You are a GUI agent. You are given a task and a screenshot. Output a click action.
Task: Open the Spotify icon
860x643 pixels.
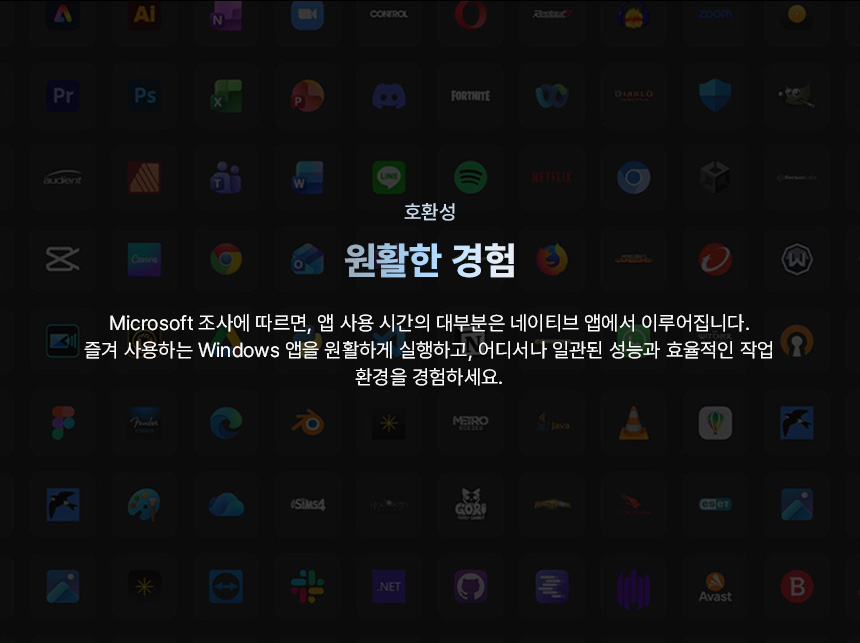(x=471, y=177)
